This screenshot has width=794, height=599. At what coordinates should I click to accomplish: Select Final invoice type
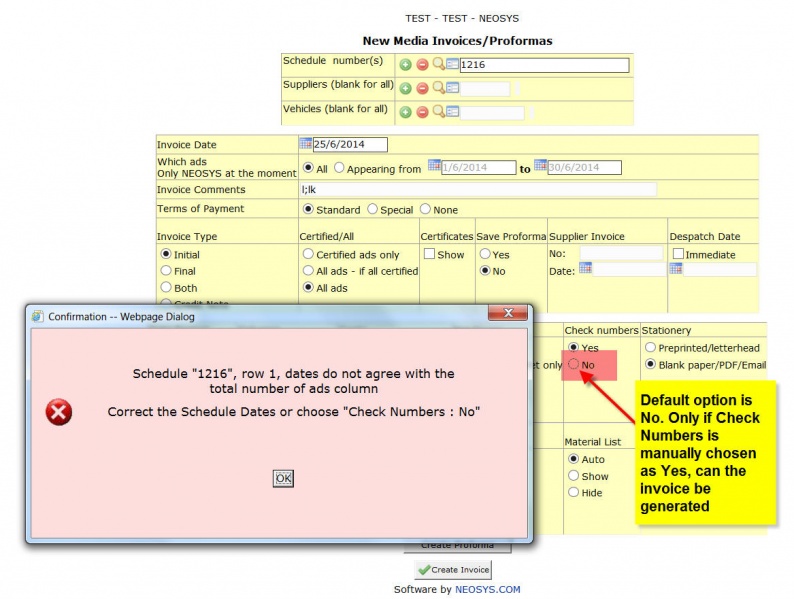point(166,270)
